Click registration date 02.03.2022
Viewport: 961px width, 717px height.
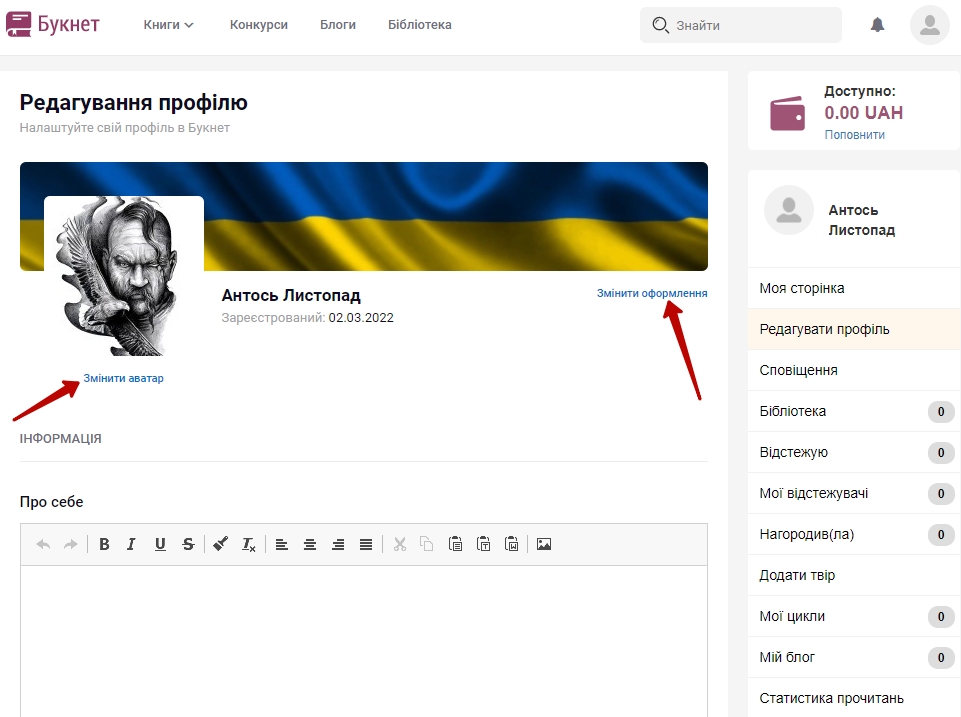[361, 317]
